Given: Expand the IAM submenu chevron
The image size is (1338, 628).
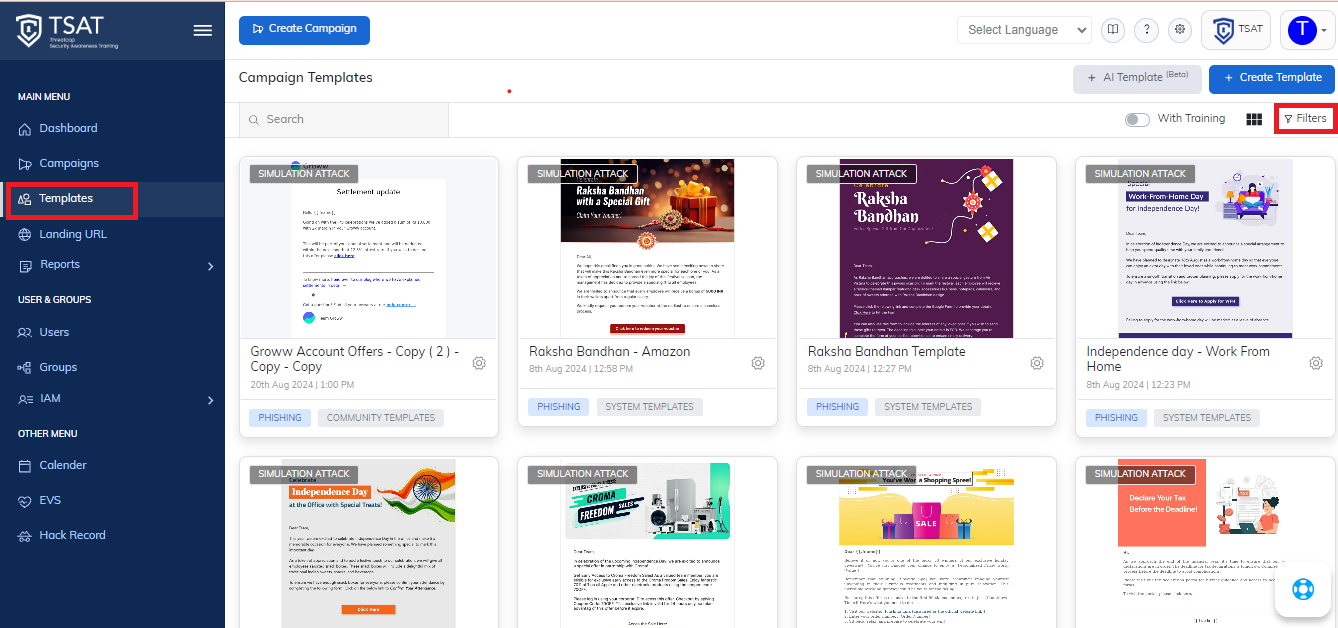Looking at the screenshot, I should click(x=210, y=401).
